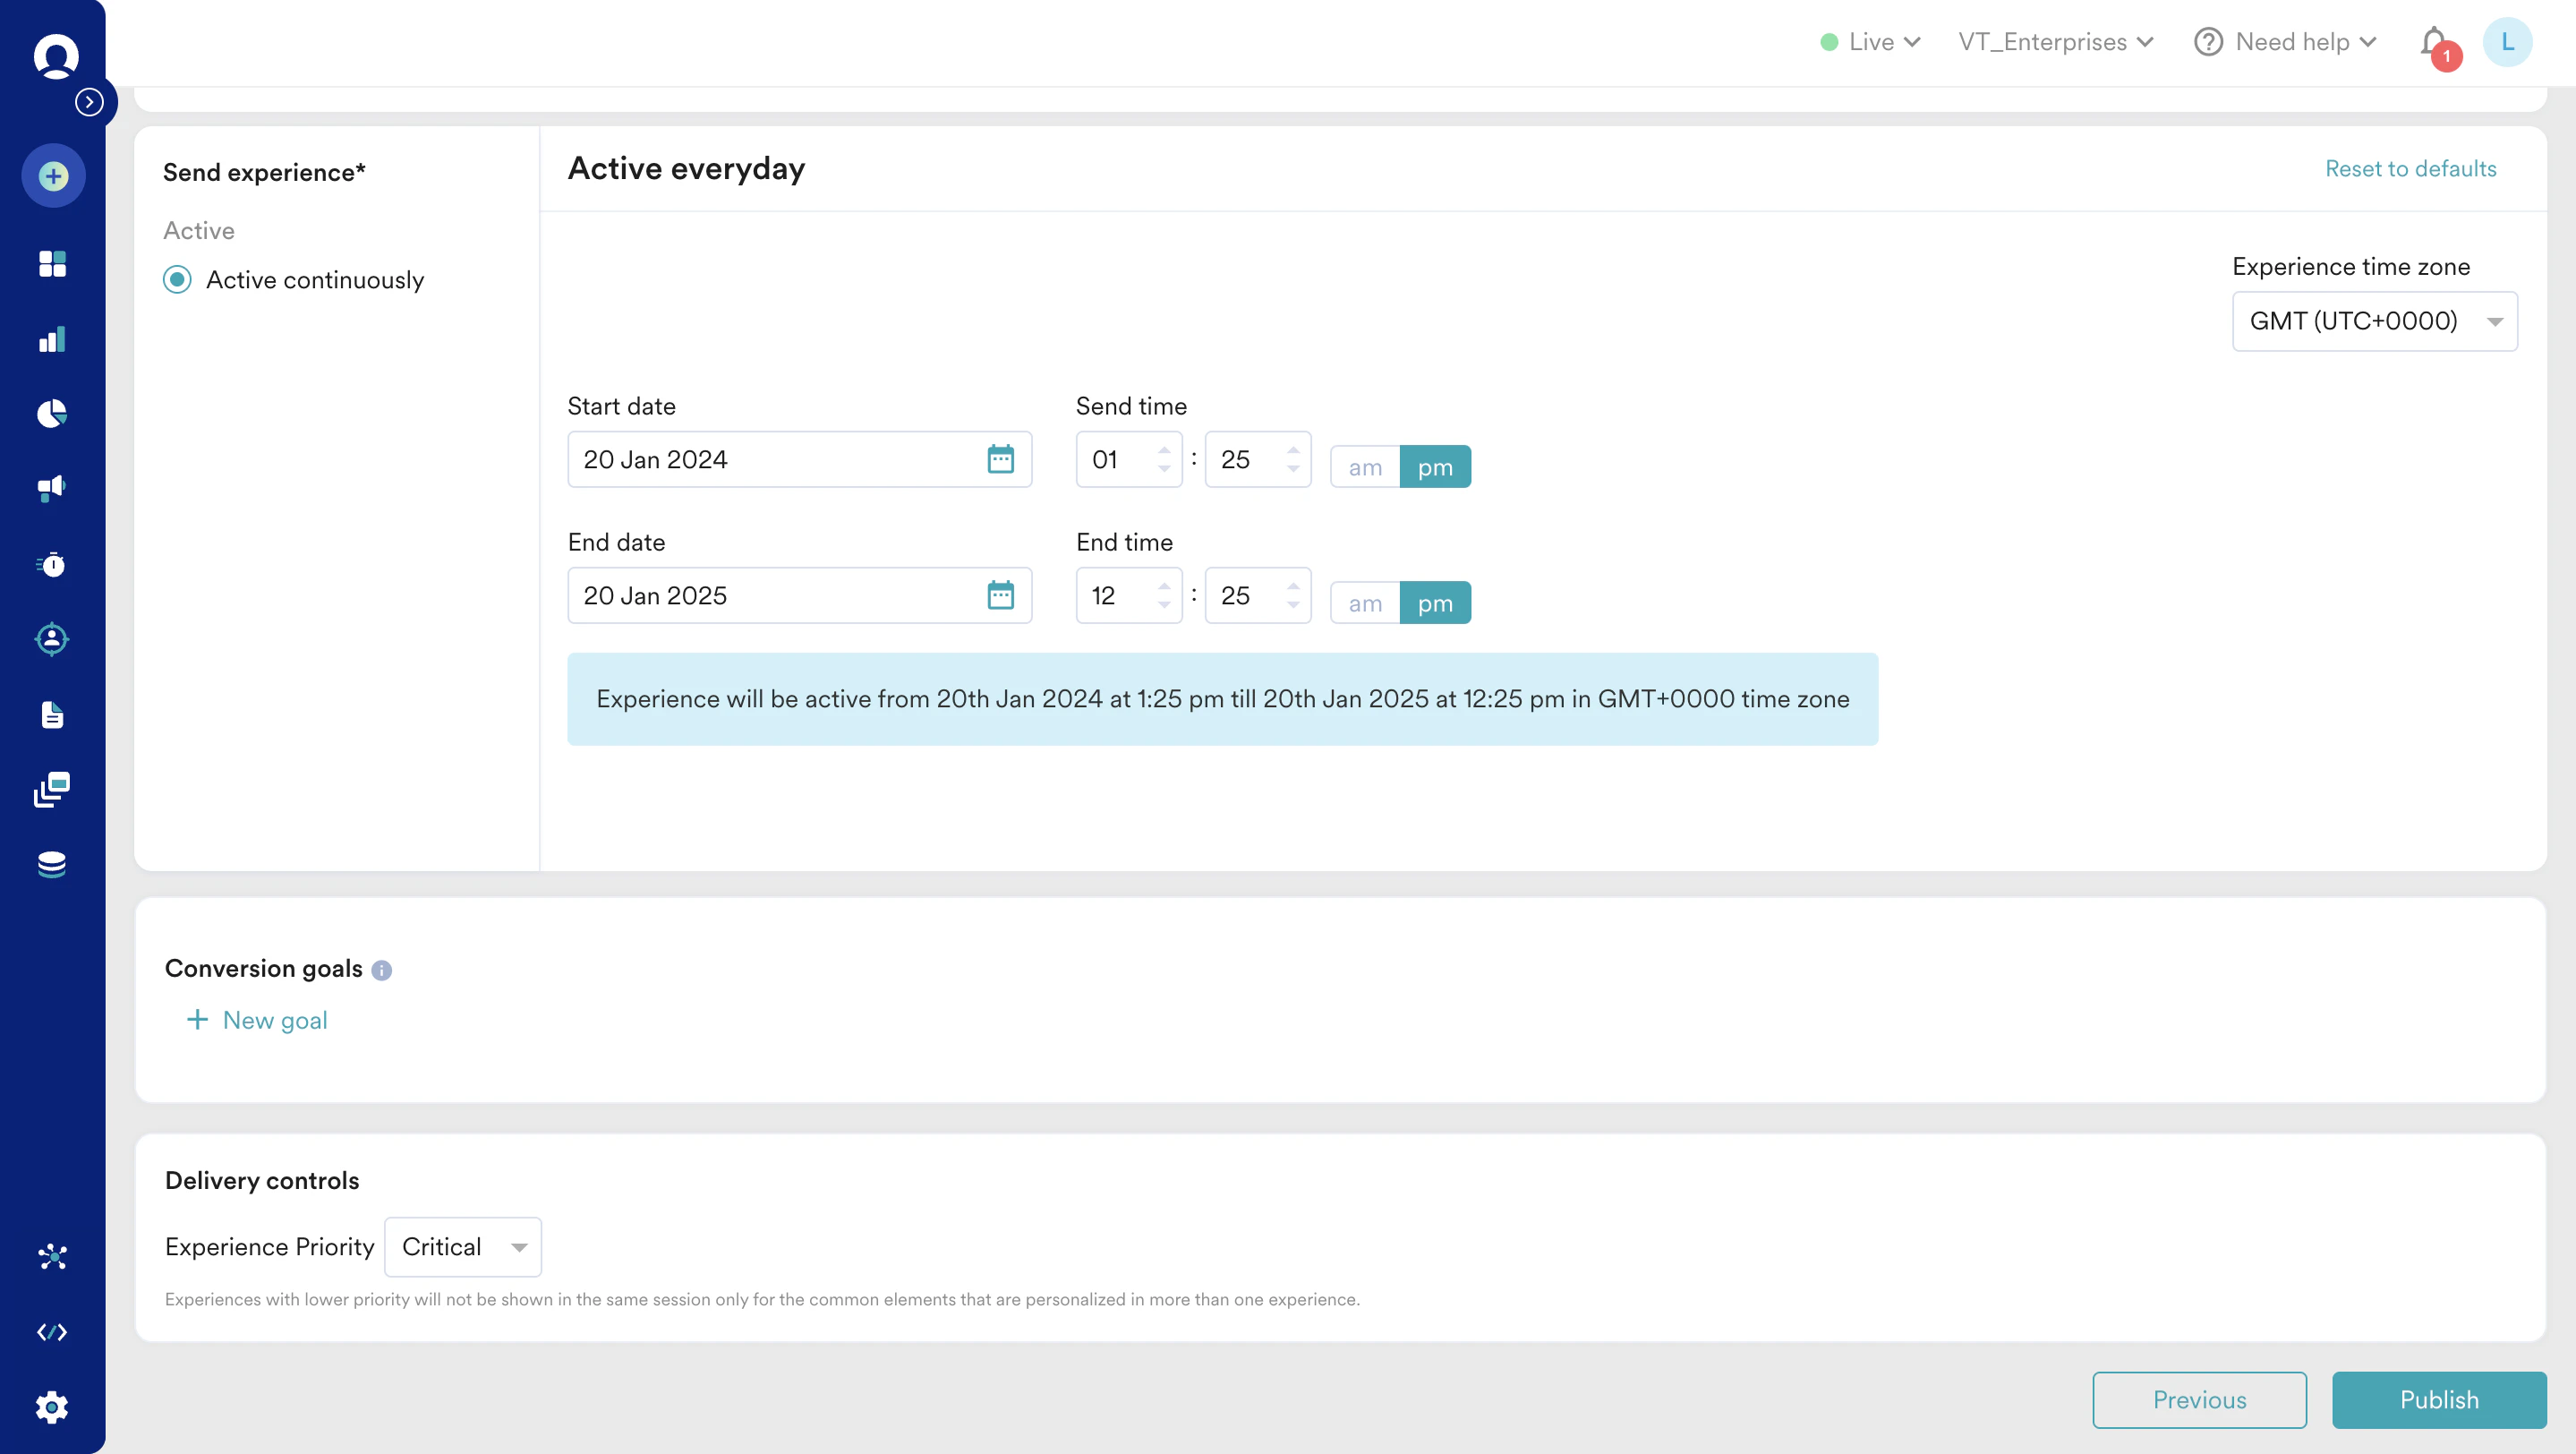Open the megaphone campaigns icon in sidebar

coord(52,488)
